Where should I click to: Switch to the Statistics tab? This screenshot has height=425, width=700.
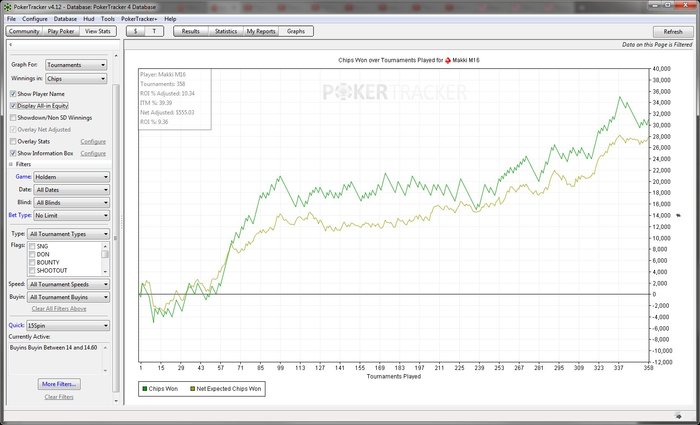pyautogui.click(x=226, y=32)
